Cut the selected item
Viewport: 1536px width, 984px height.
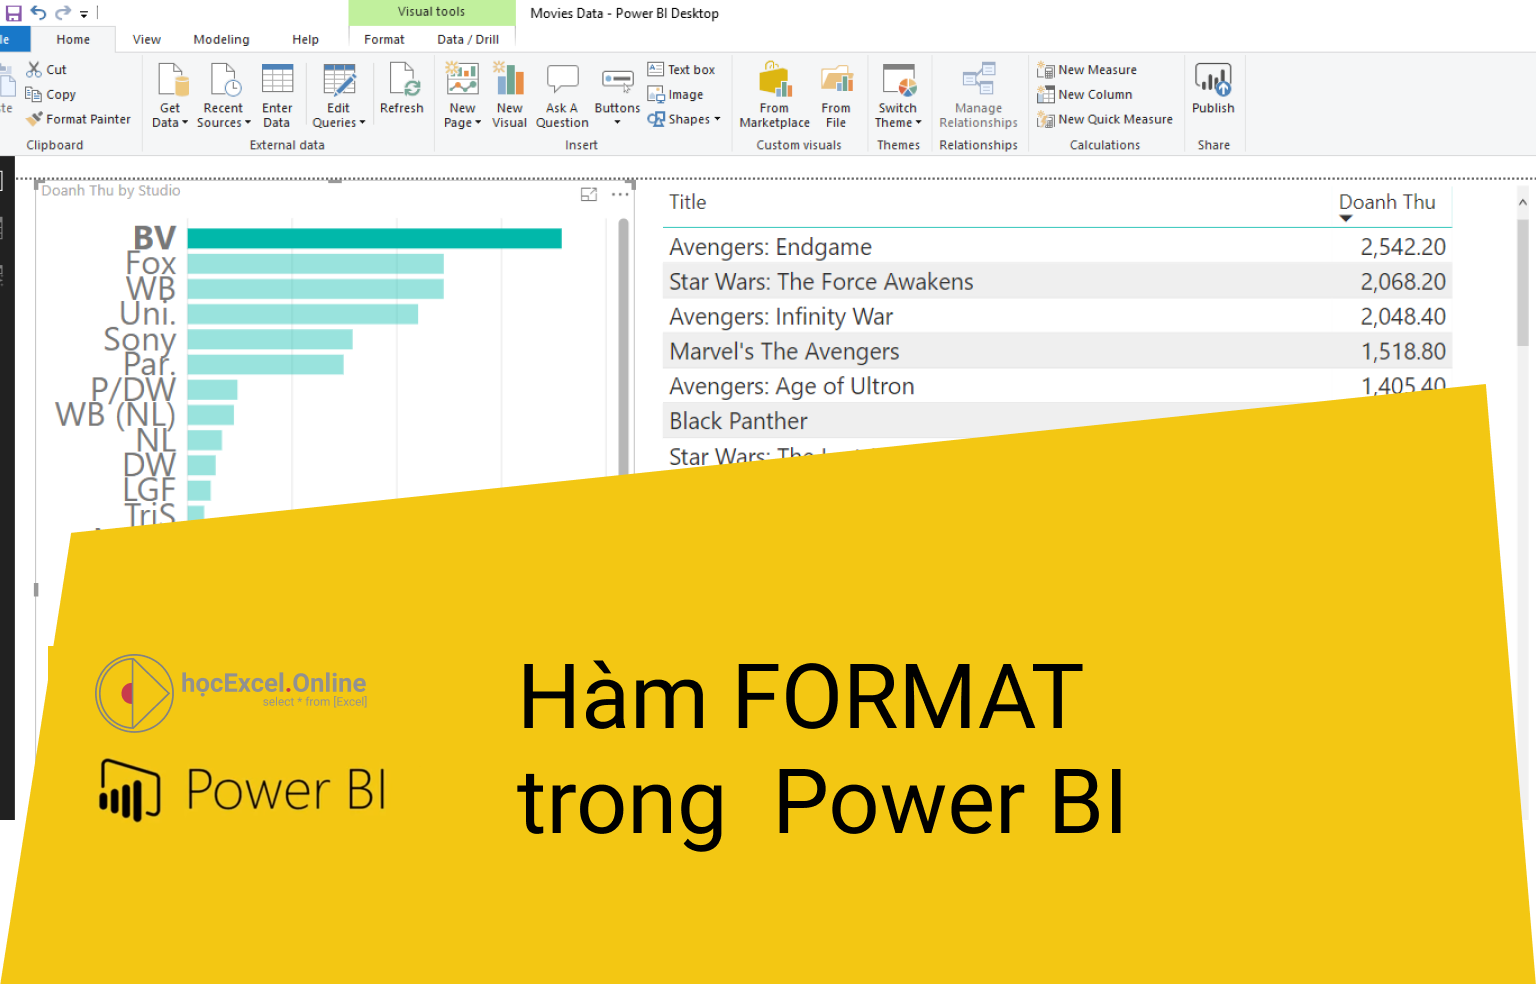(47, 69)
